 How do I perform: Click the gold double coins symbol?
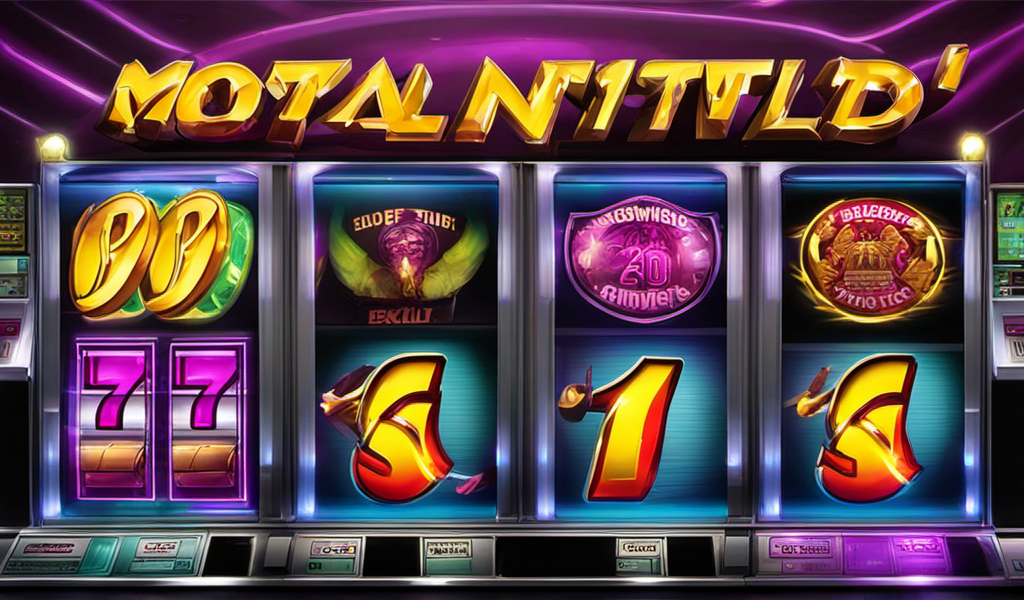pyautogui.click(x=159, y=255)
